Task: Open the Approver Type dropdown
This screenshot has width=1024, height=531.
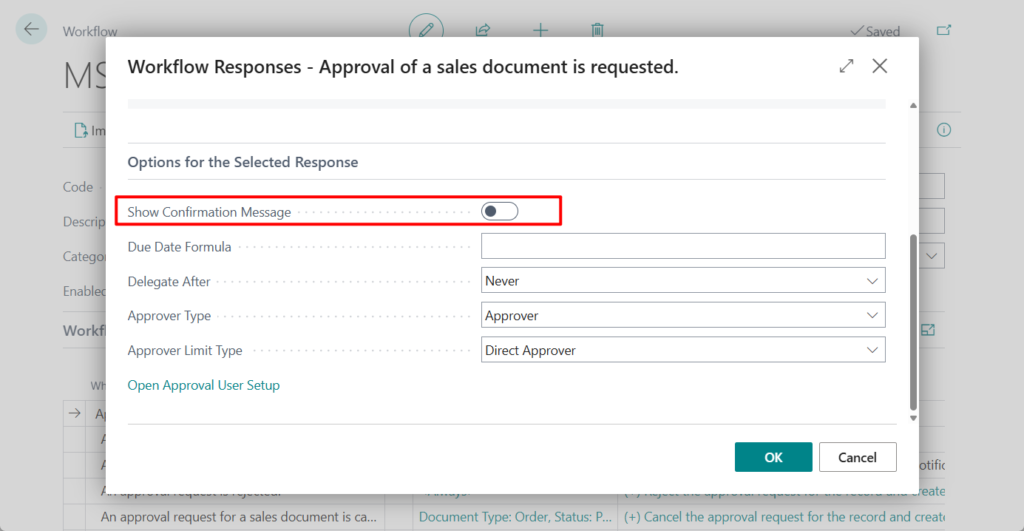Action: pos(683,316)
